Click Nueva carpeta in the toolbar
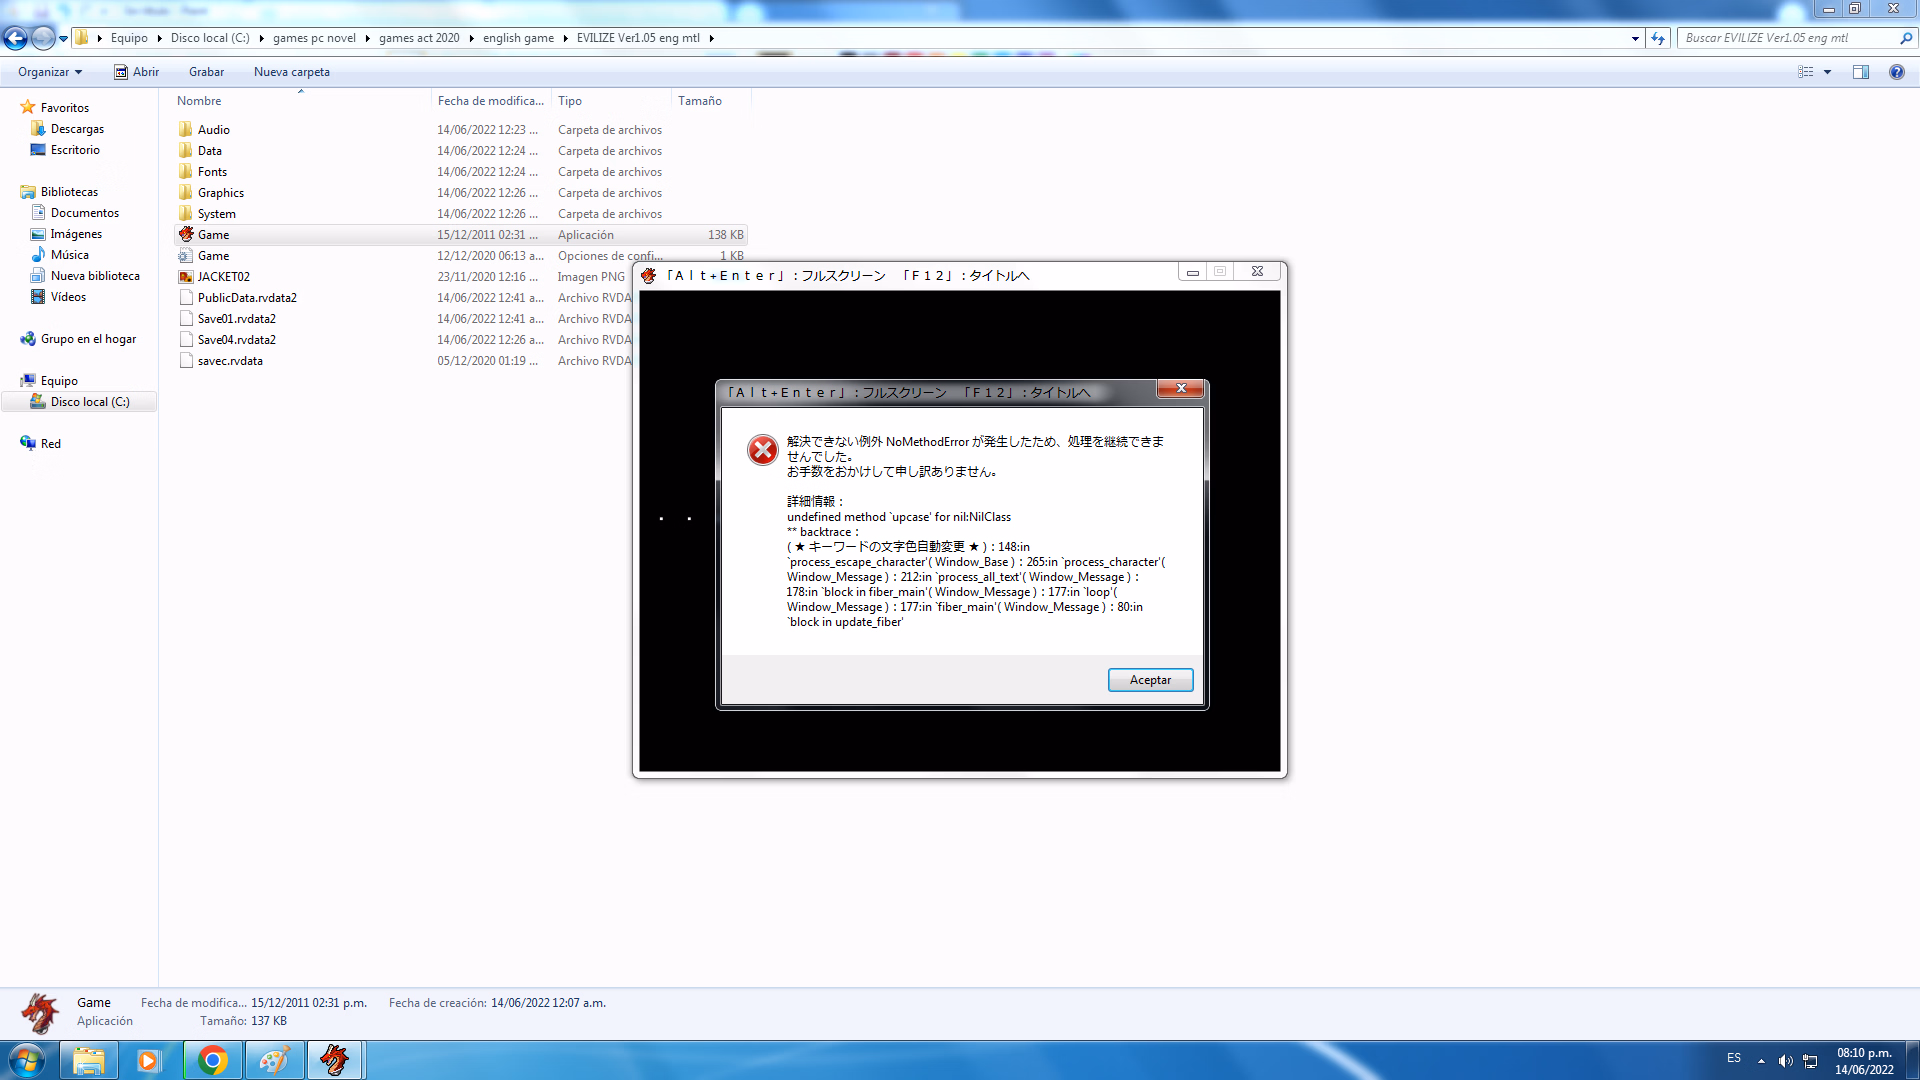This screenshot has width=1920, height=1080. pyautogui.click(x=291, y=72)
